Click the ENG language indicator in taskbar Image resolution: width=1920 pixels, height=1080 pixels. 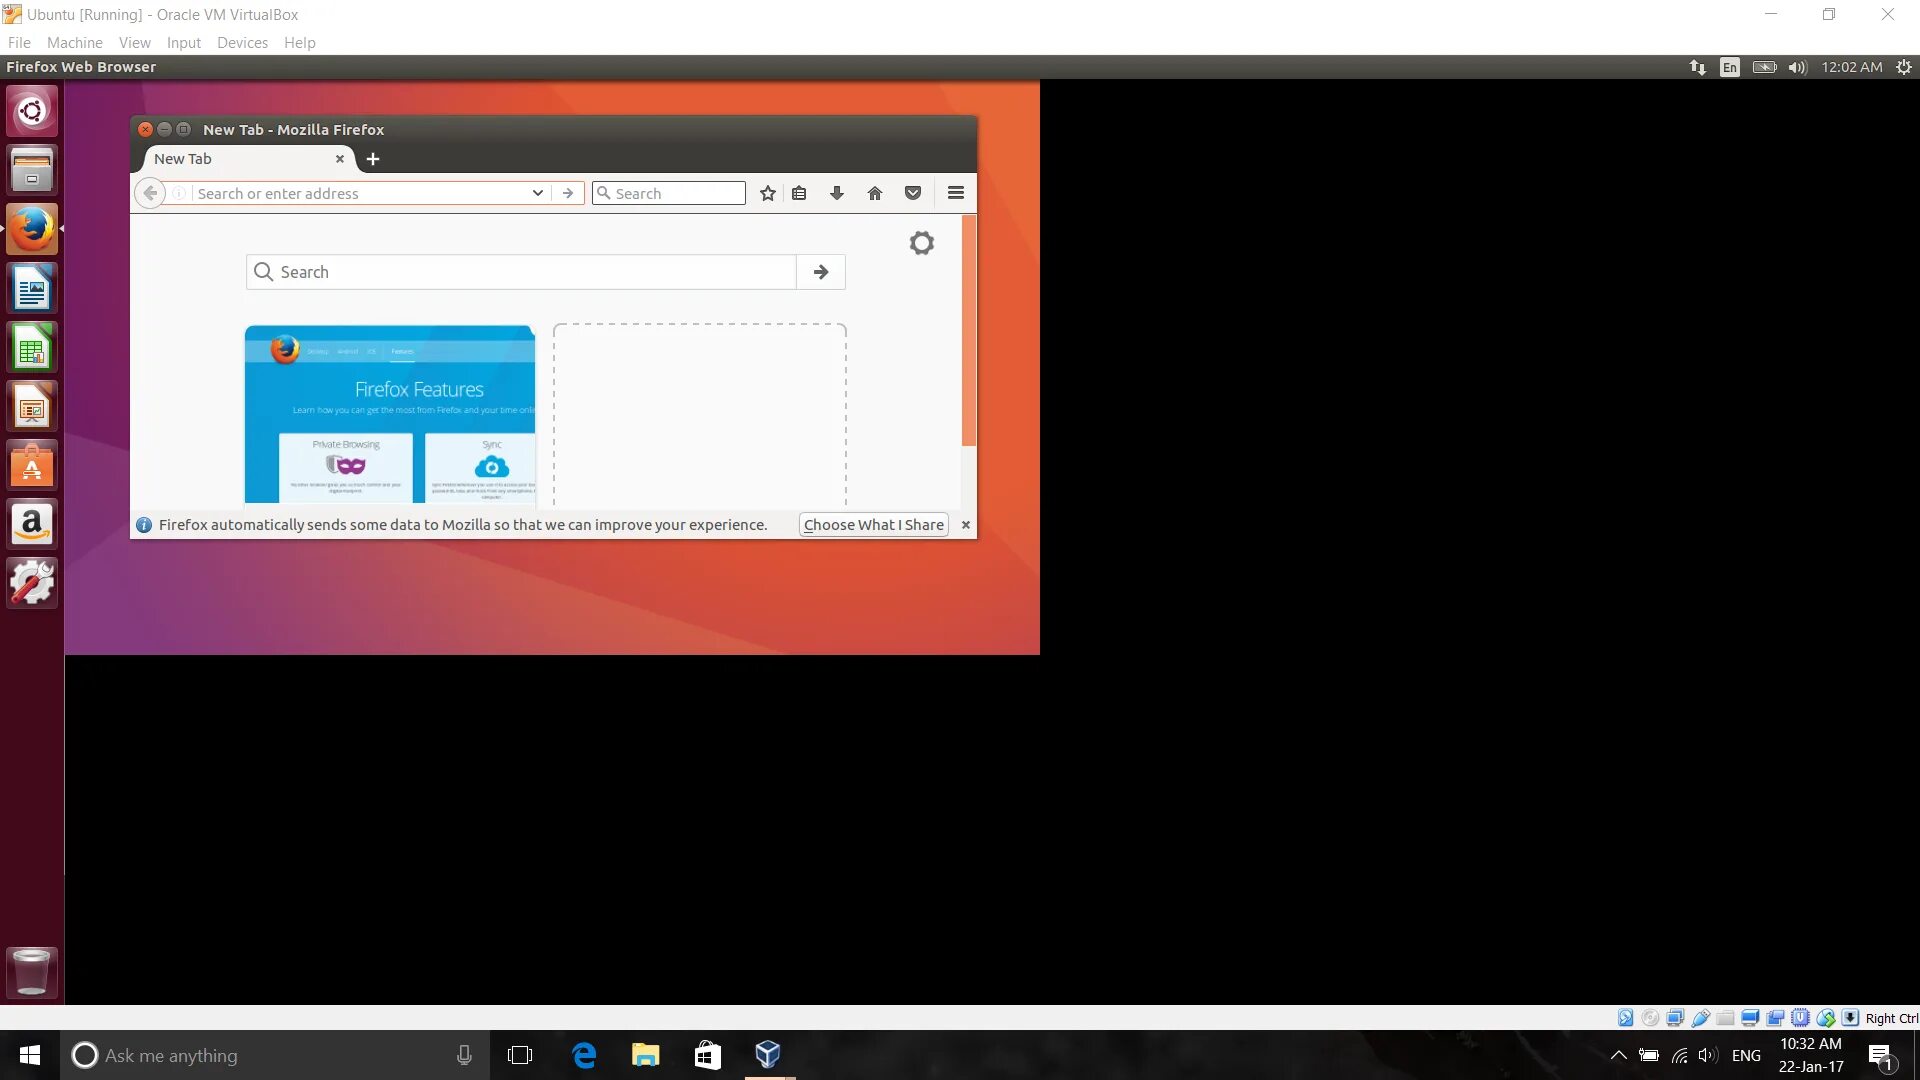(x=1746, y=1055)
